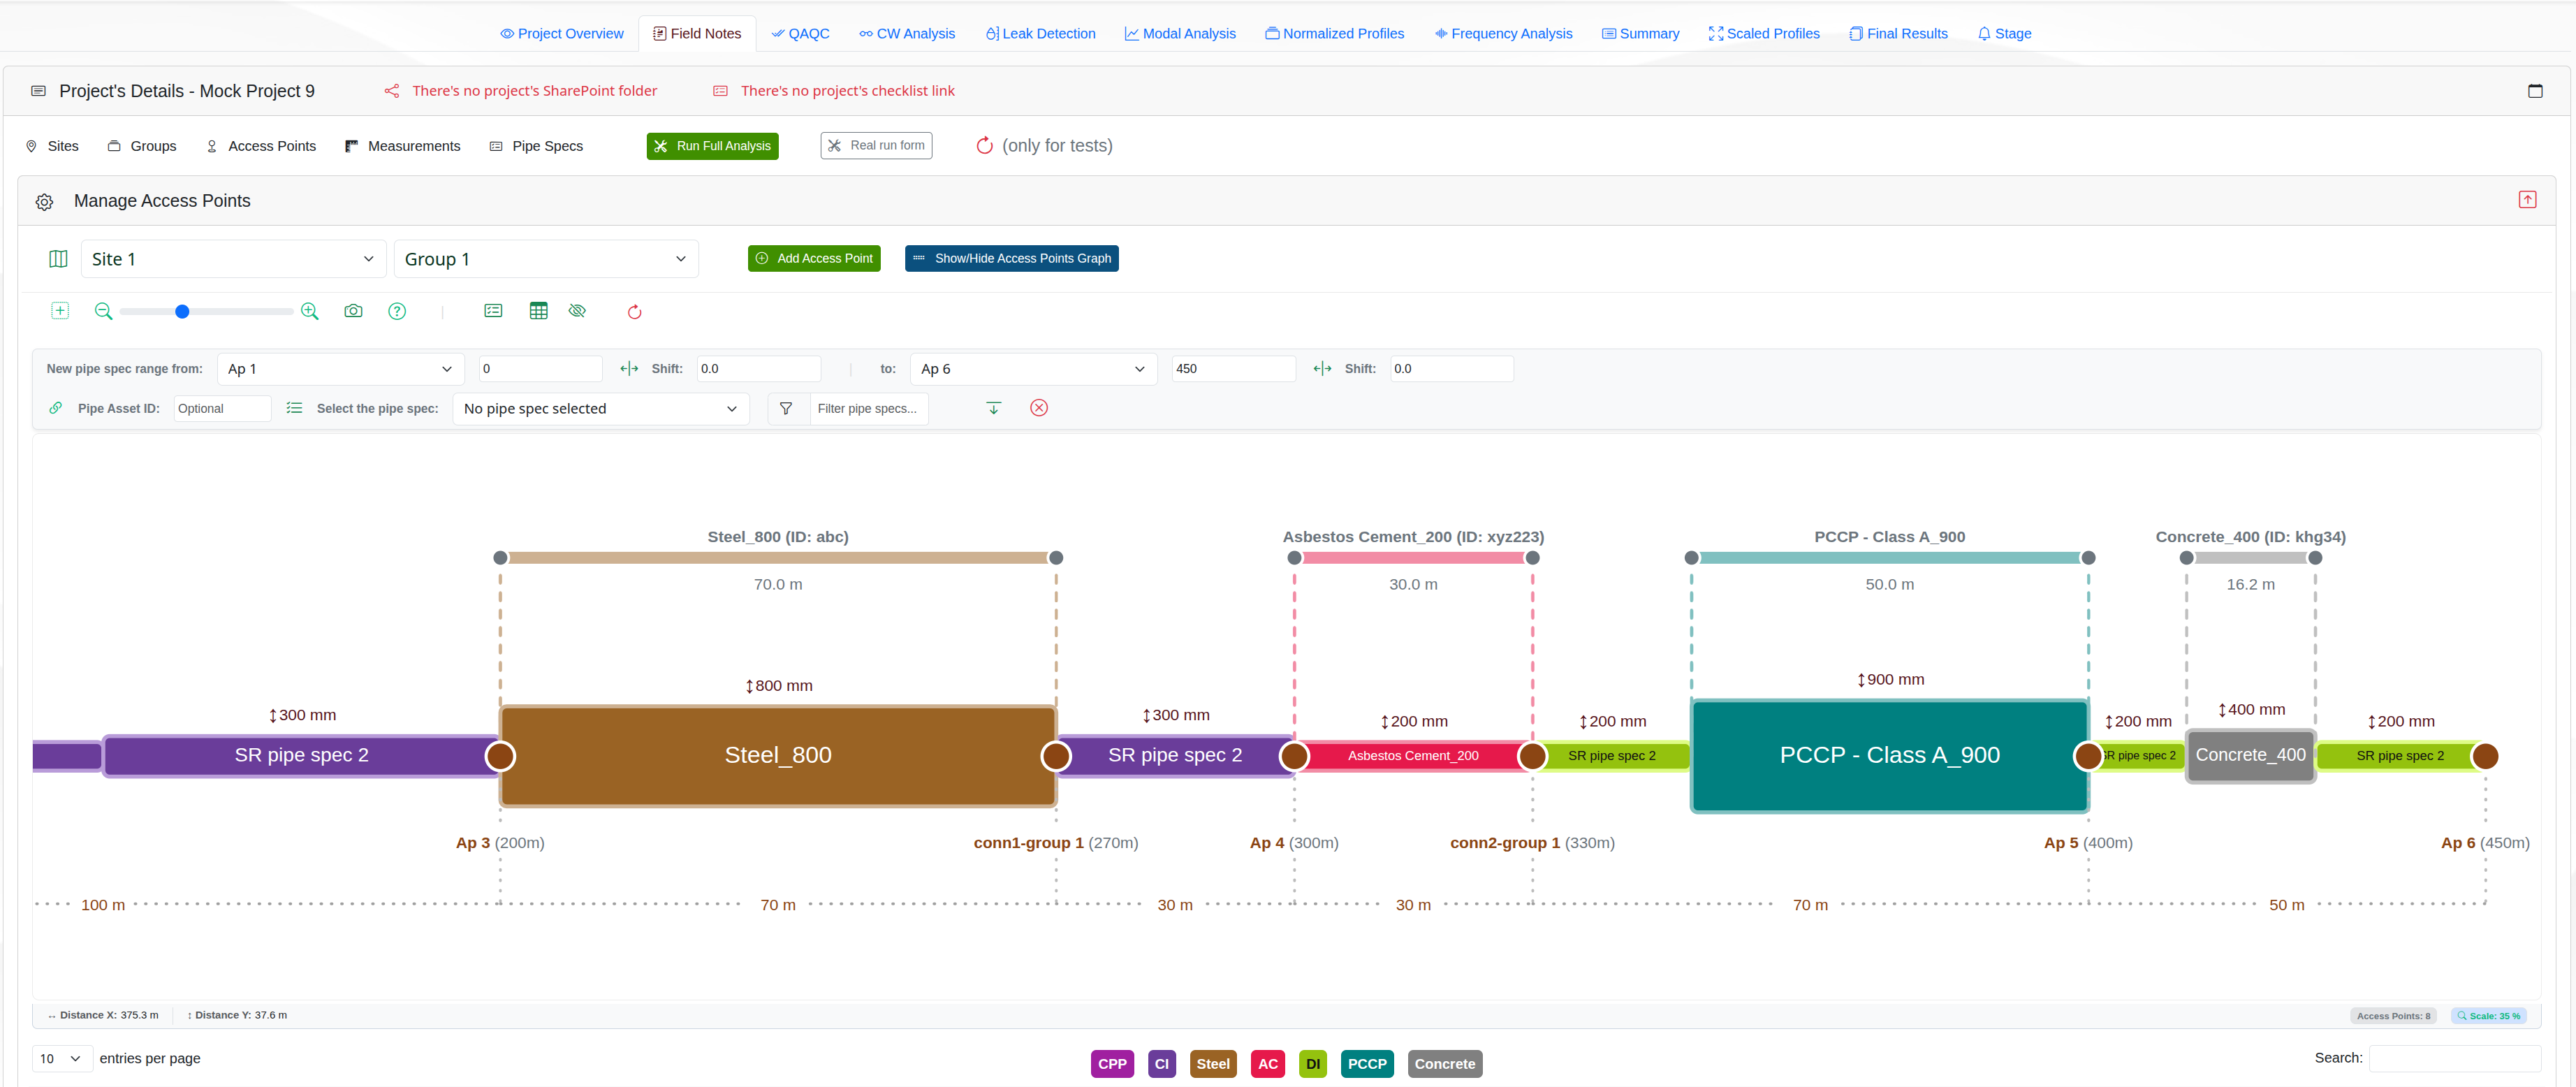Cancel pipe spec with red X icon
The image size is (2576, 1087).
pyautogui.click(x=1039, y=408)
